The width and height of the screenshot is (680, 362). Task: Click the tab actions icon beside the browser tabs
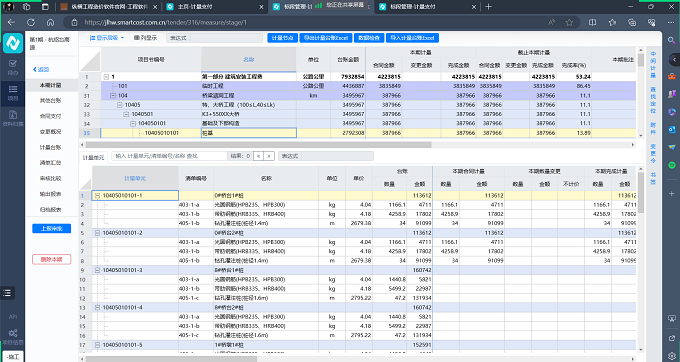click(45, 7)
